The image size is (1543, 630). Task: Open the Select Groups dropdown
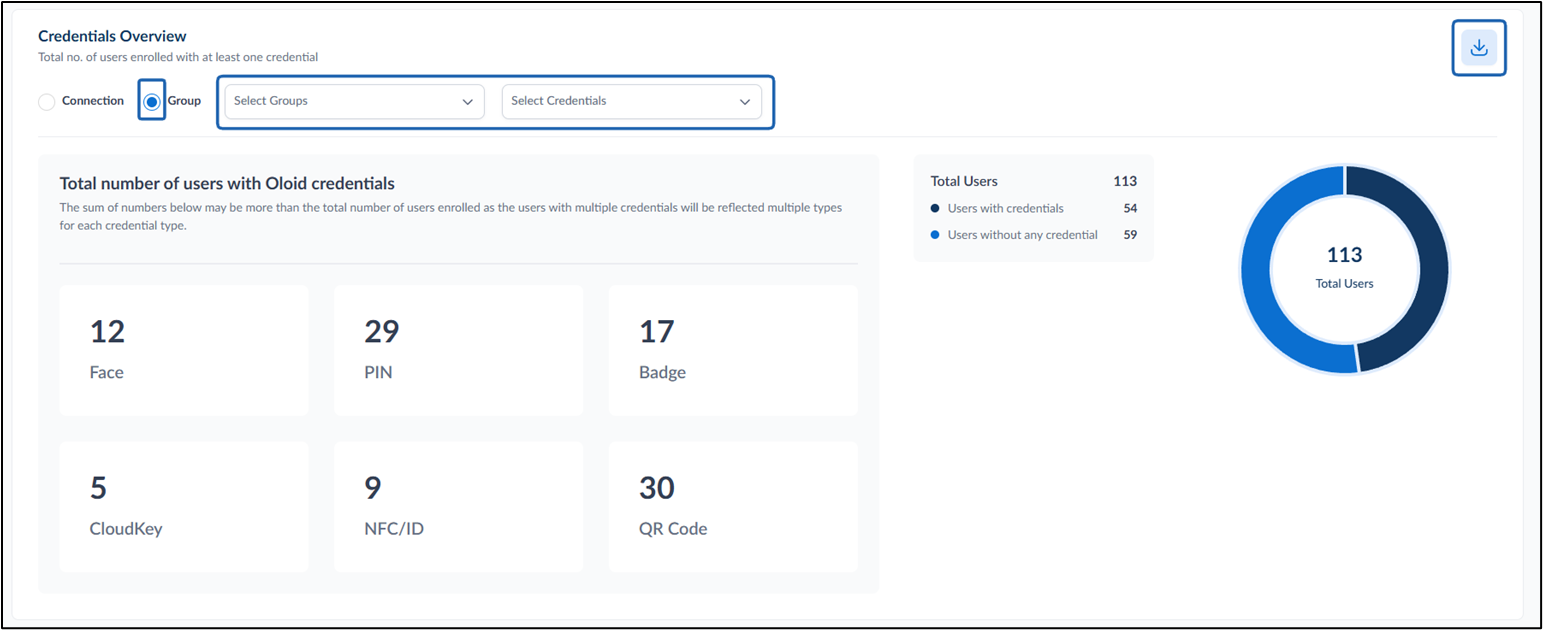(x=354, y=101)
